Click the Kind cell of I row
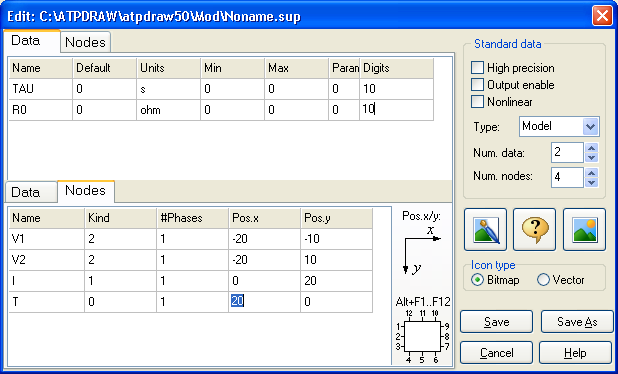Screen dimensions: 618x374 point(121,280)
